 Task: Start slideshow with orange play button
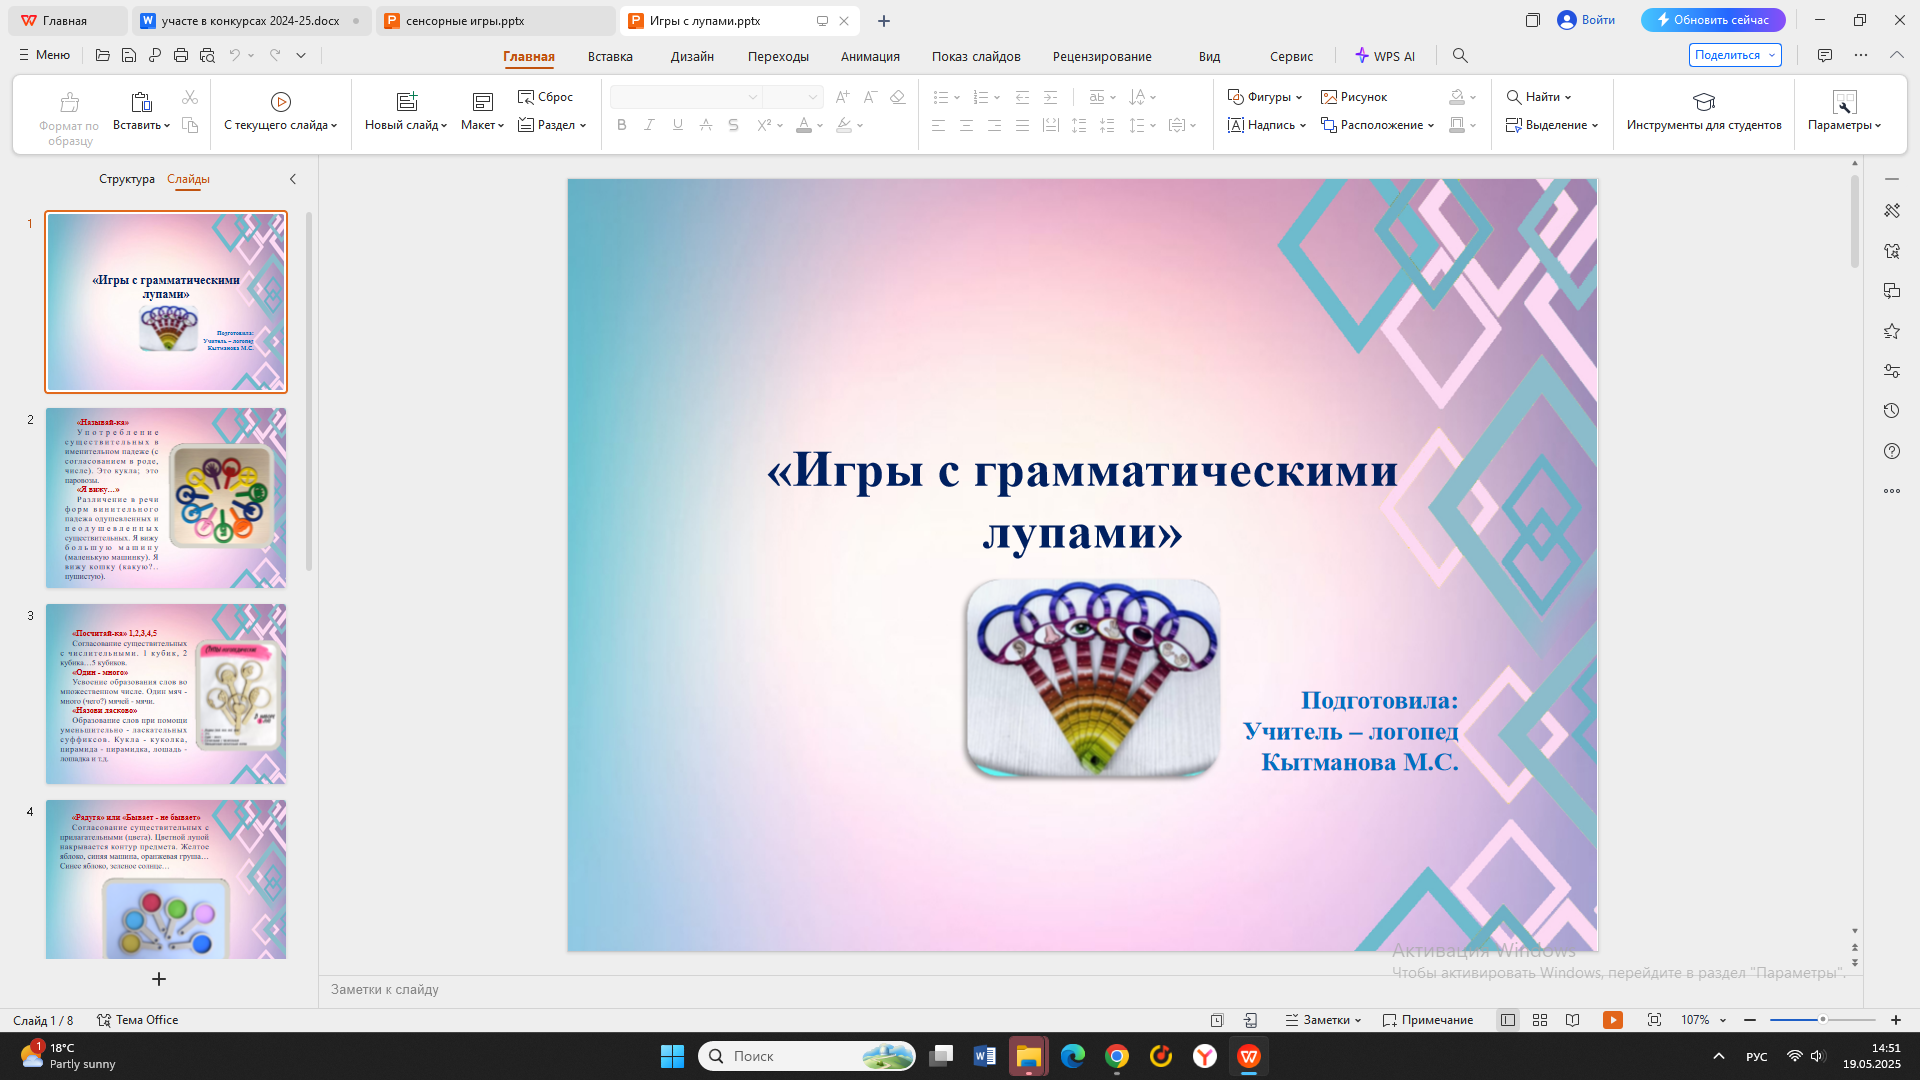pos(1612,1020)
